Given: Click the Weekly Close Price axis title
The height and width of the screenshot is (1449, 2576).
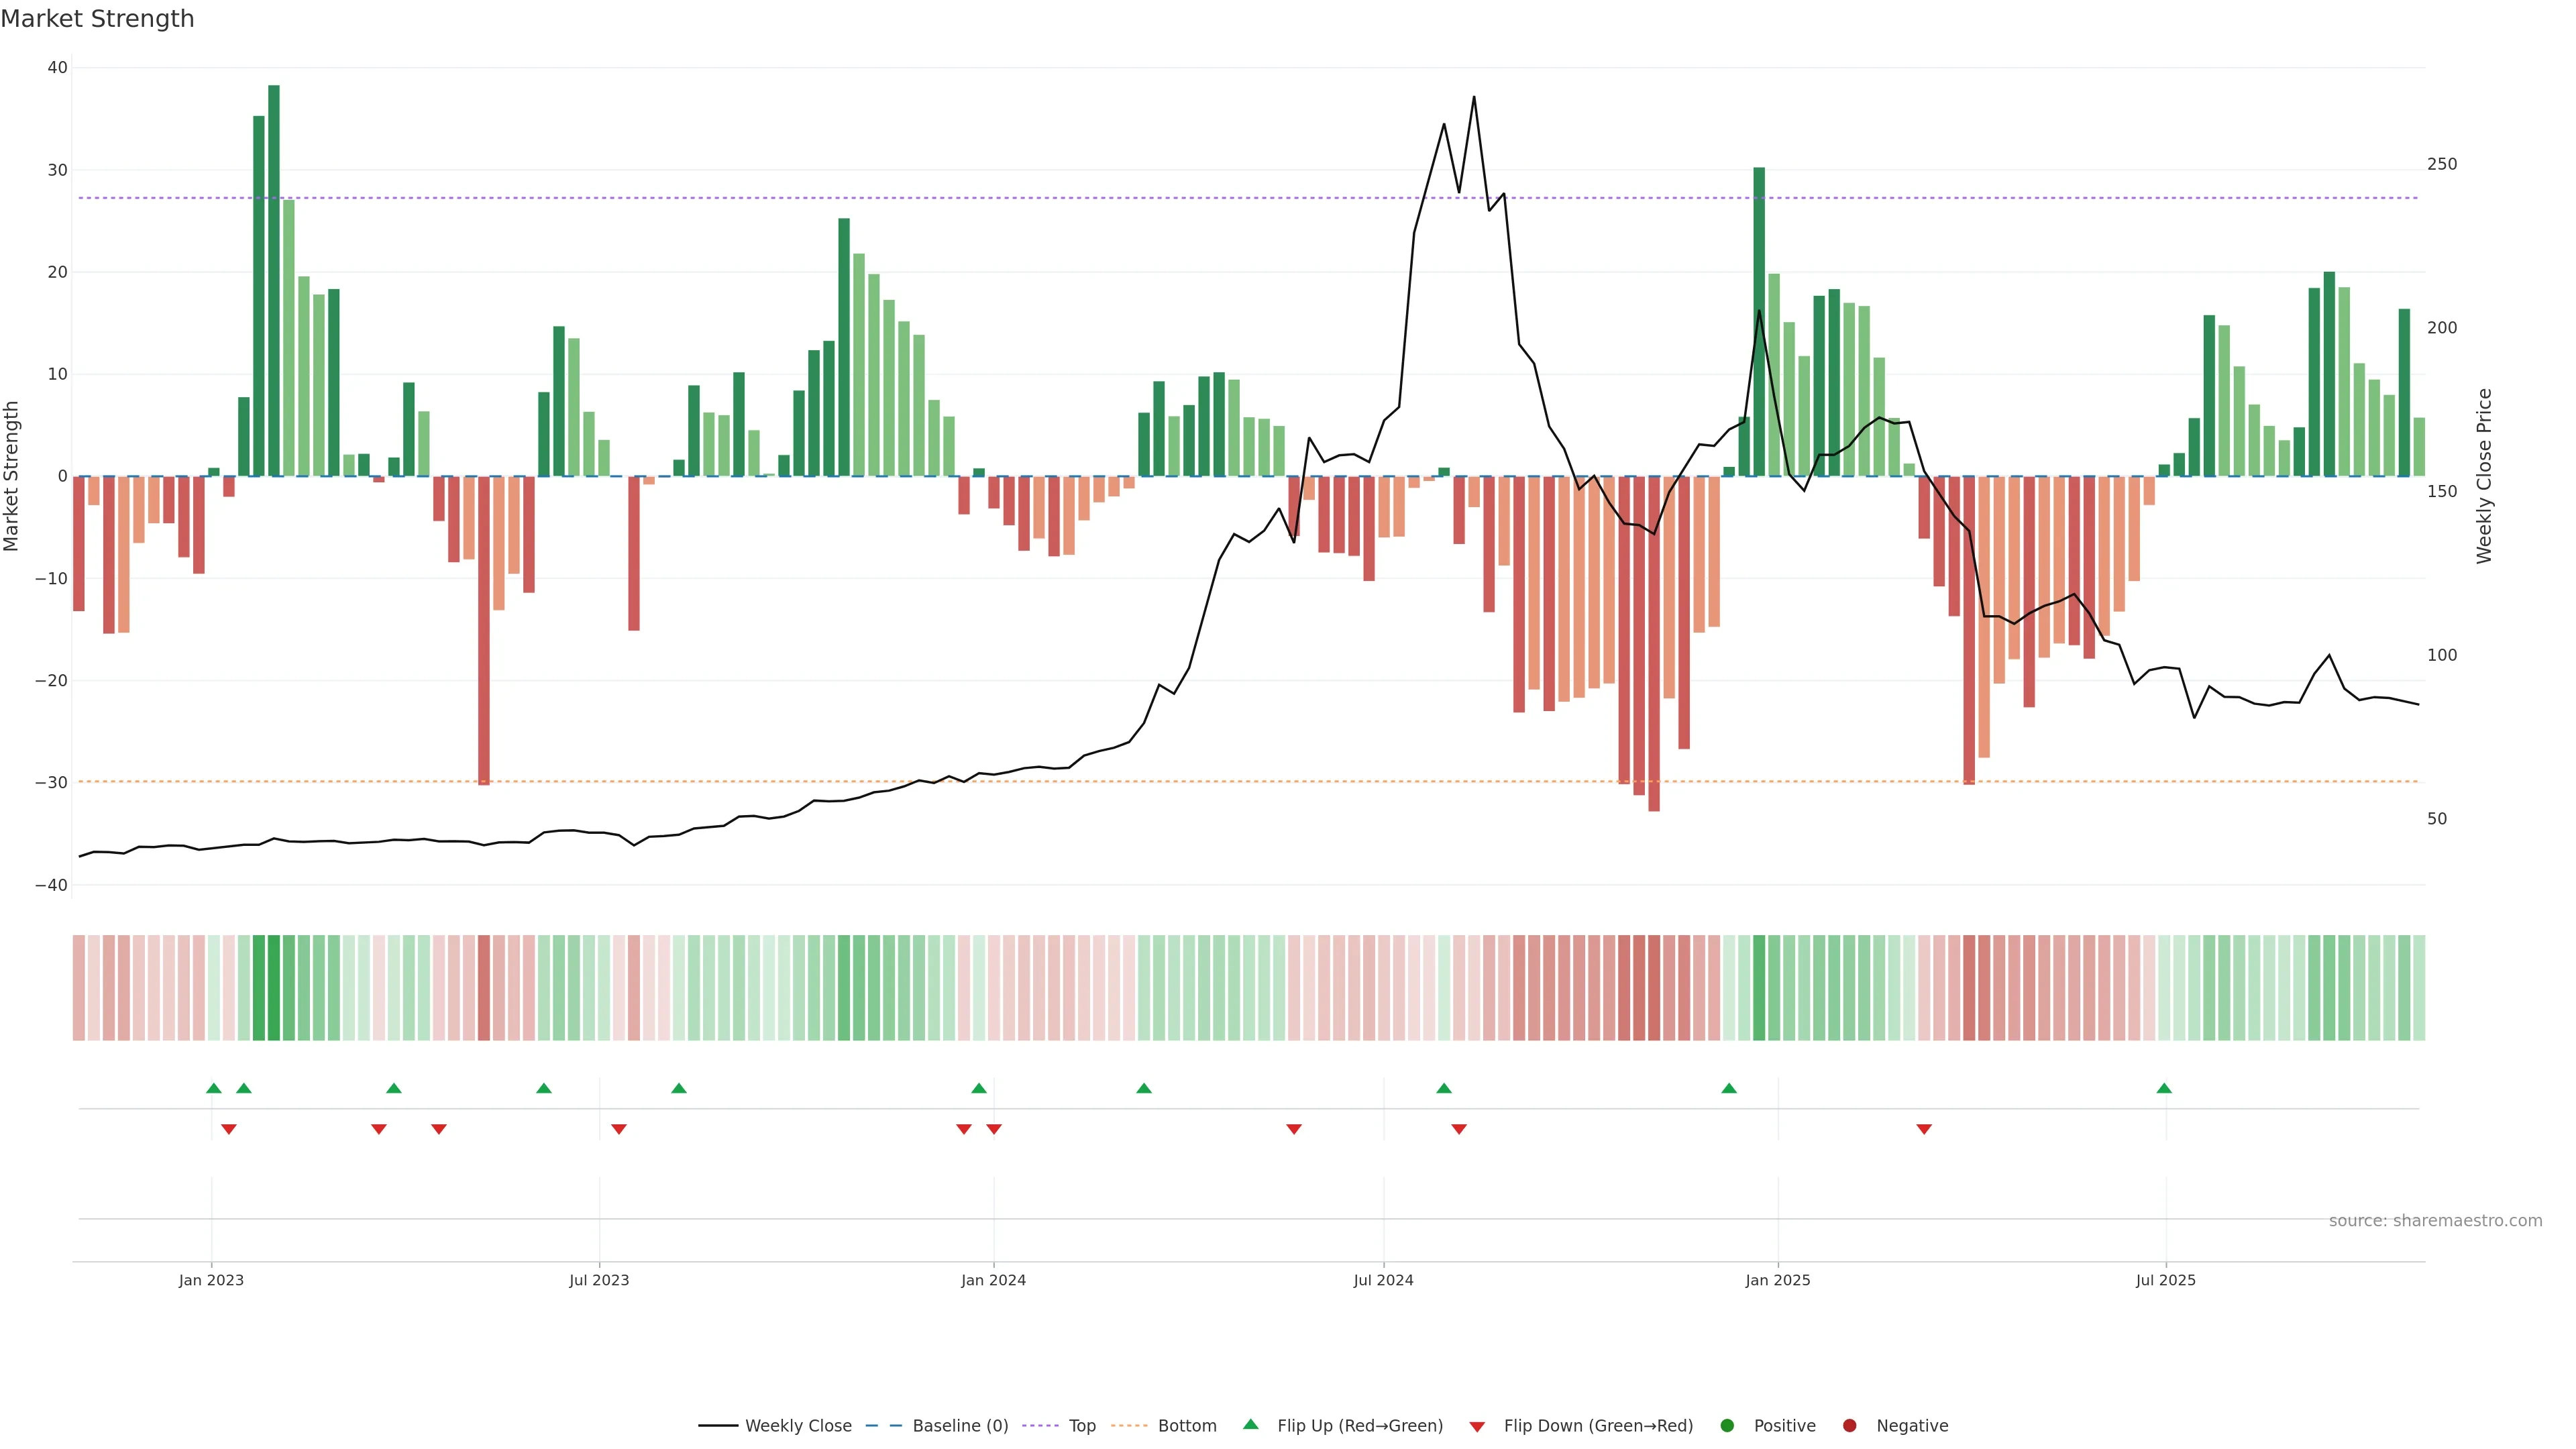Looking at the screenshot, I should click(x=2485, y=476).
